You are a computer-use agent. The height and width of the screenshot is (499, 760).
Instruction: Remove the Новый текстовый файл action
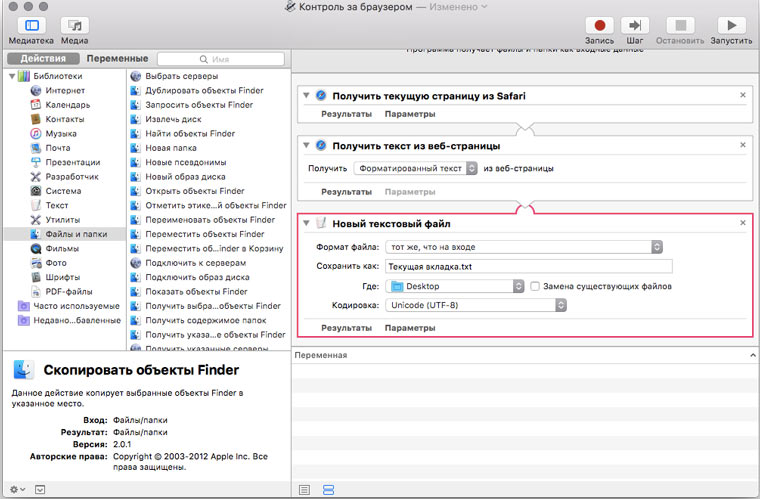click(742, 222)
